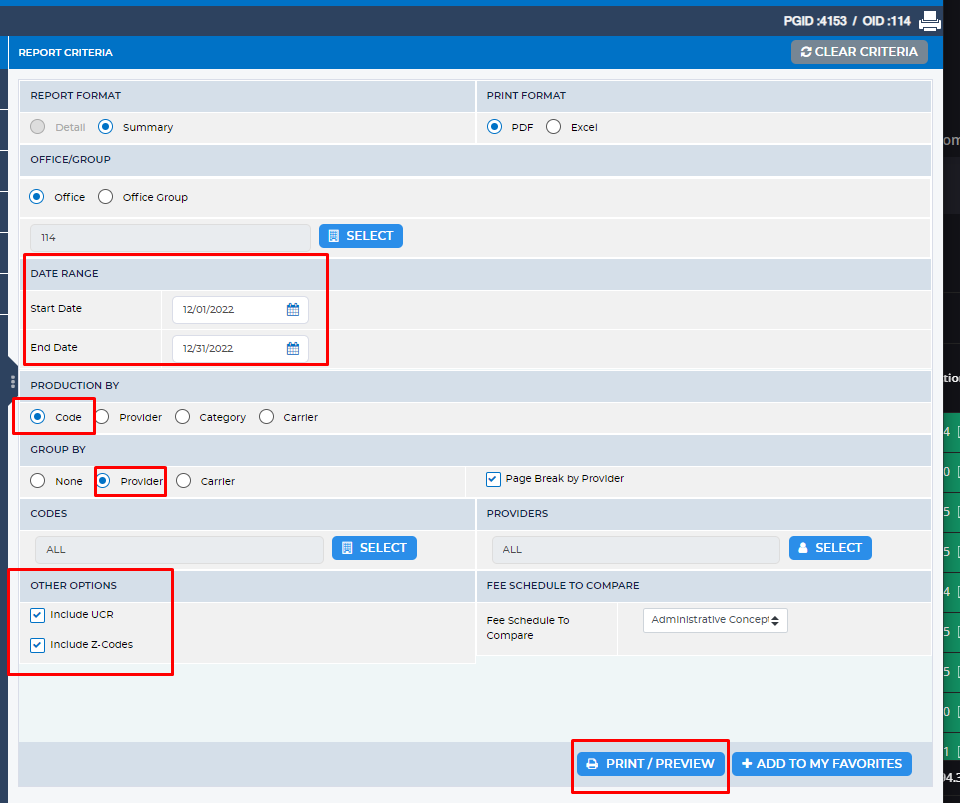Click the Print / Preview button
Viewport: 960px width, 803px height.
[x=650, y=764]
